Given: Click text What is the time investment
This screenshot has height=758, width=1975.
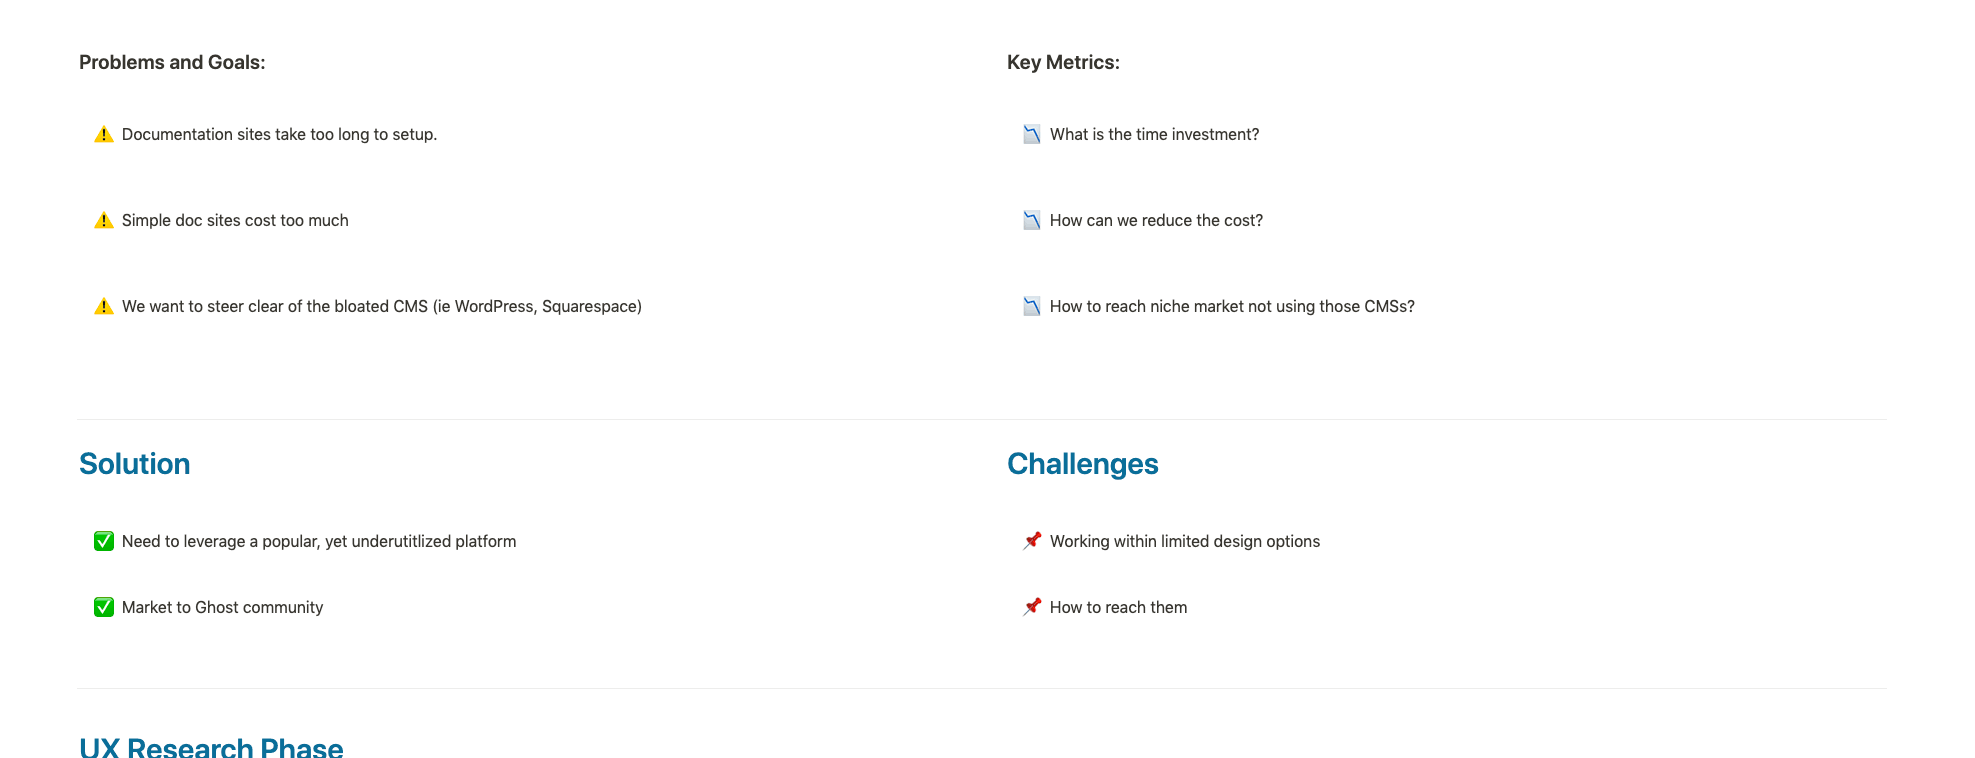Looking at the screenshot, I should pyautogui.click(x=1154, y=134).
